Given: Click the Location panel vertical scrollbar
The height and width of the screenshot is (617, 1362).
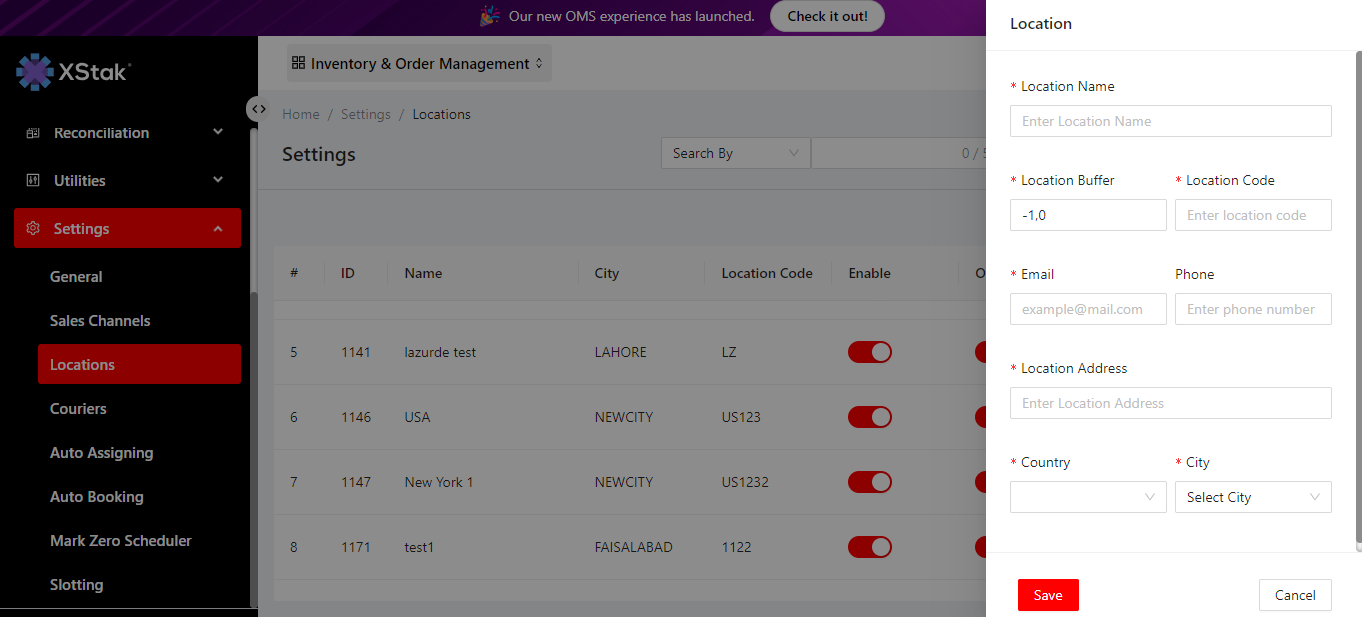Looking at the screenshot, I should coord(1357,300).
